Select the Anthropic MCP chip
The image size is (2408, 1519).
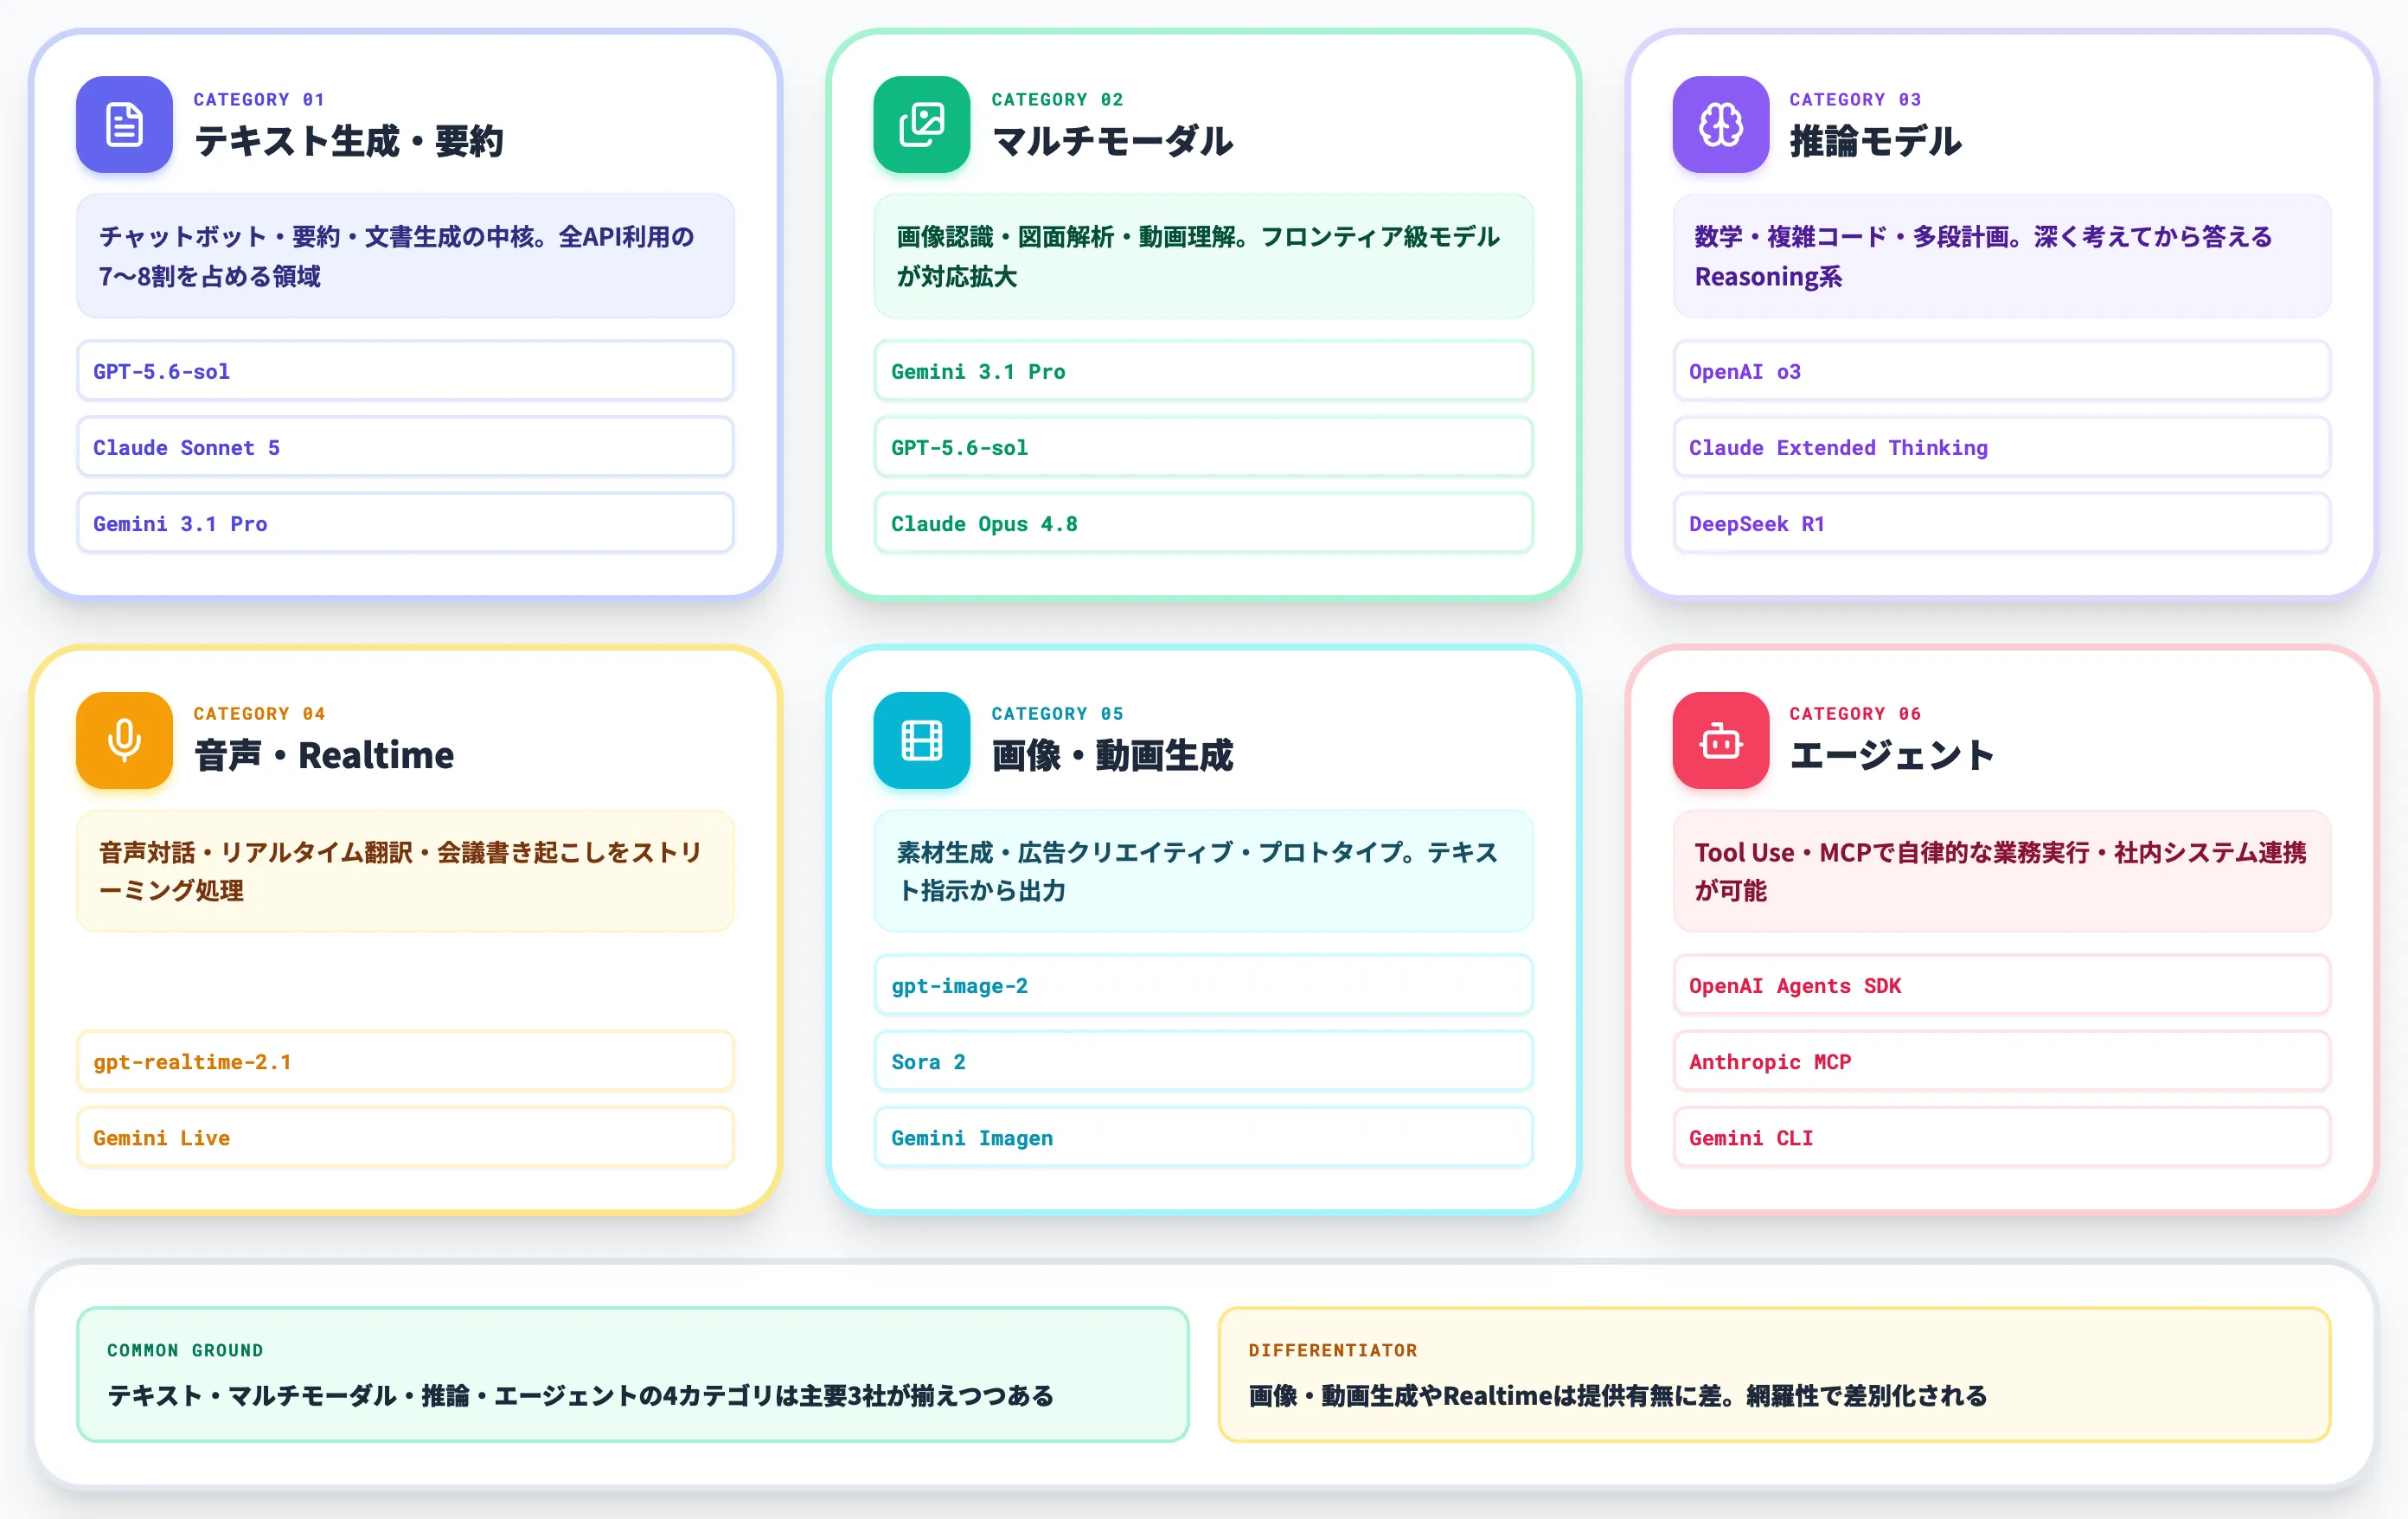(x=2001, y=1061)
